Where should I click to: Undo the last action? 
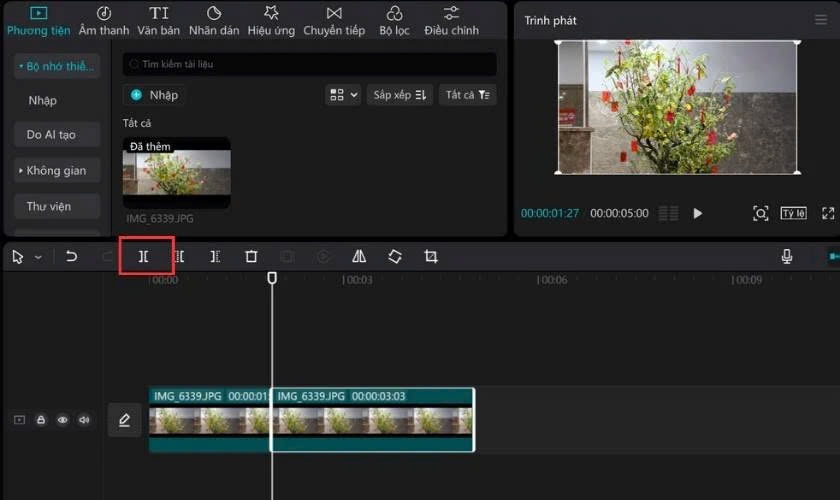click(71, 256)
